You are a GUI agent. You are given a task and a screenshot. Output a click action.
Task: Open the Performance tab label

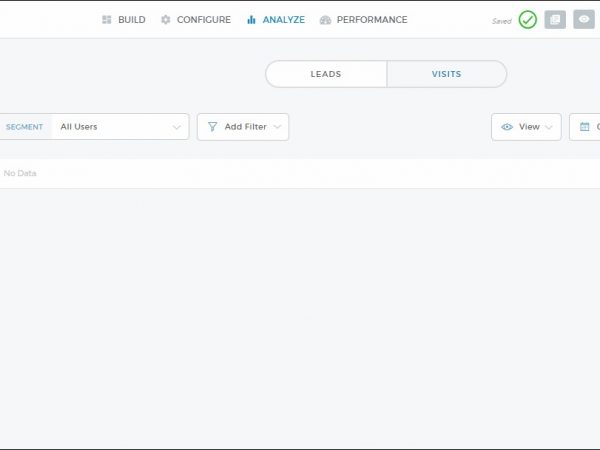[372, 20]
